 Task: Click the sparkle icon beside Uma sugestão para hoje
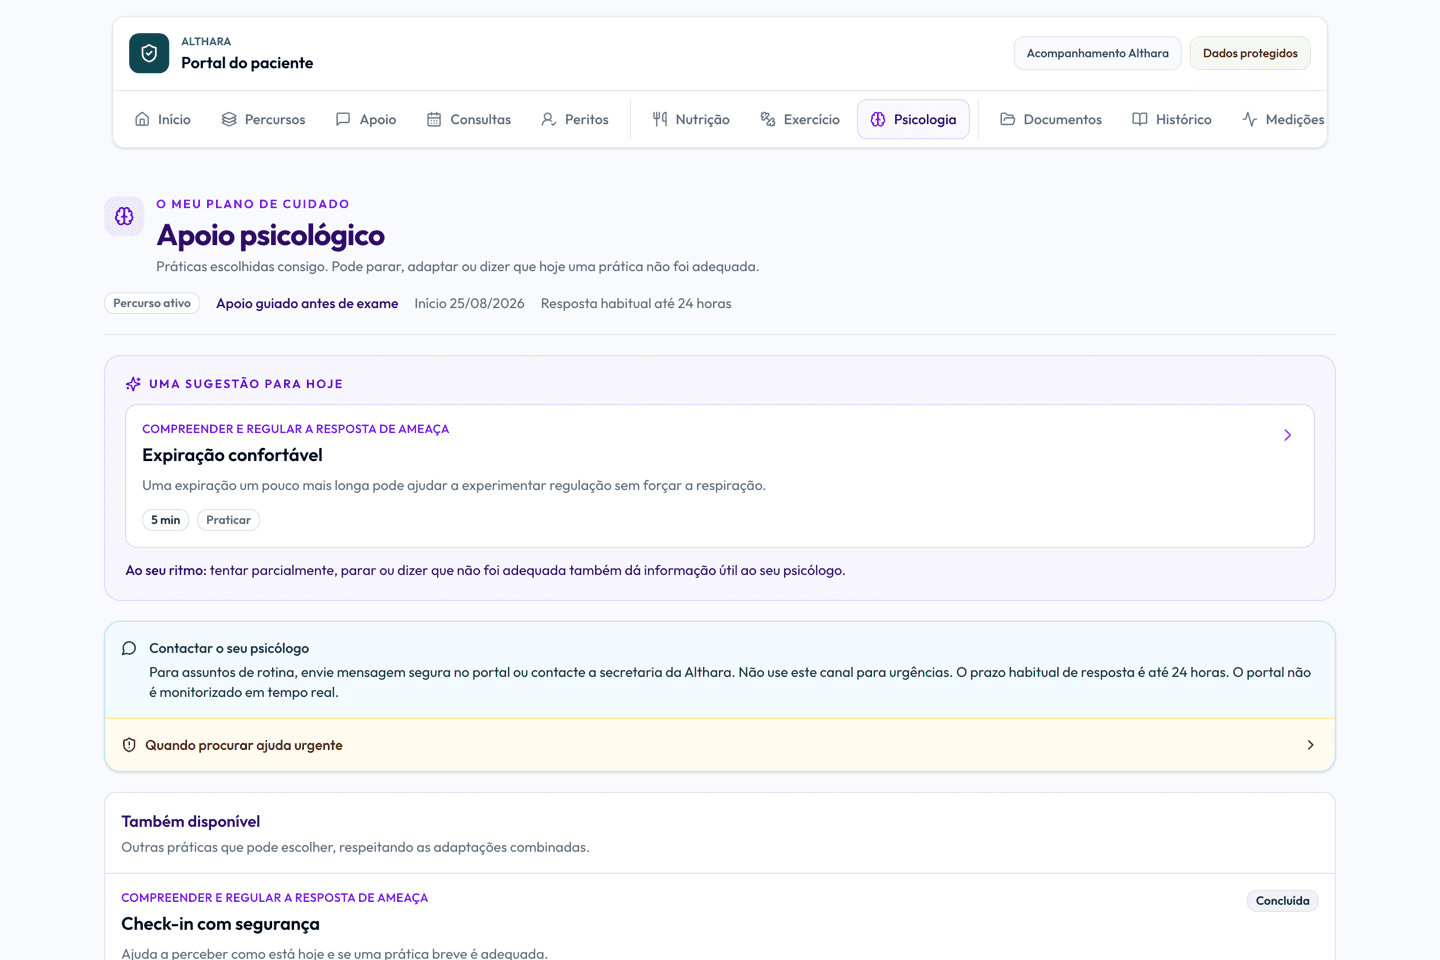pos(133,384)
